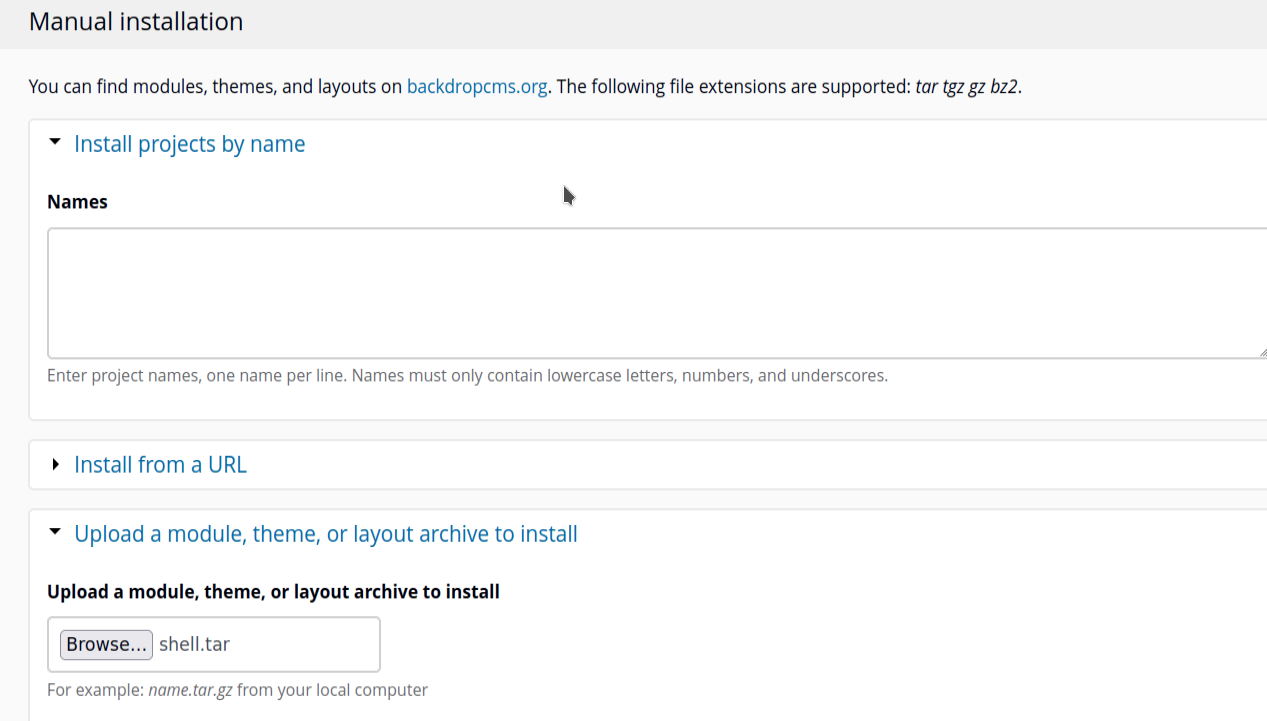Screen dimensions: 1267x721
Task: Click the italic tar tgz gz bz2 extensions
Action: pos(966,87)
